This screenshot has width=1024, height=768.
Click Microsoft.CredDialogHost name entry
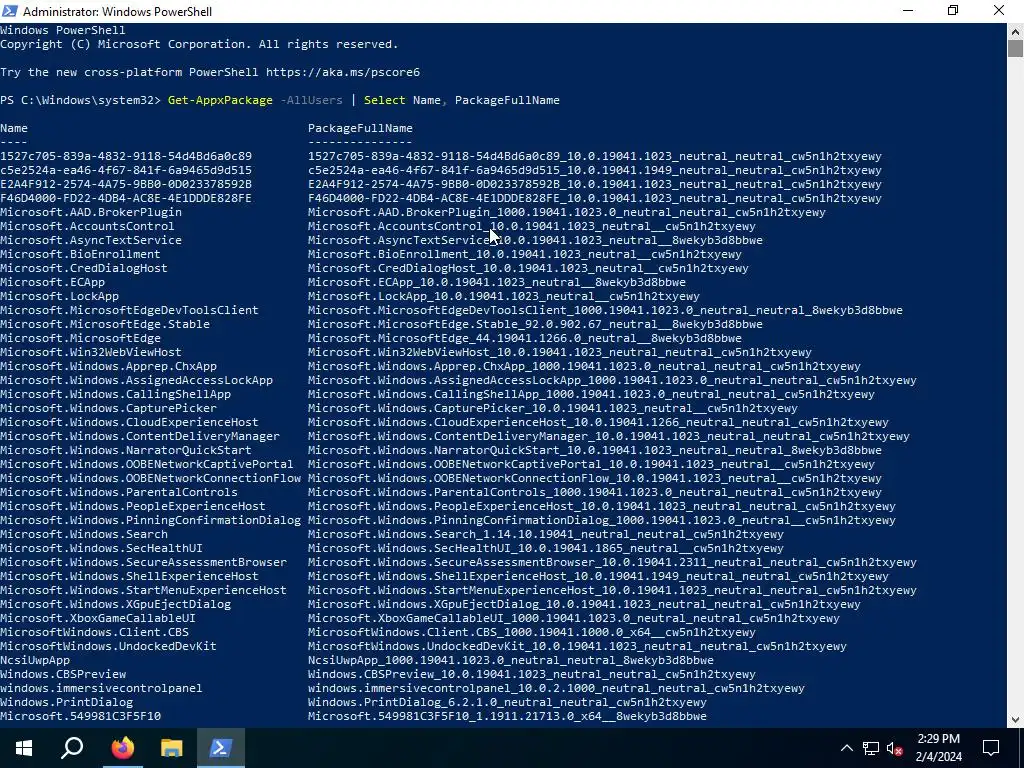84,268
